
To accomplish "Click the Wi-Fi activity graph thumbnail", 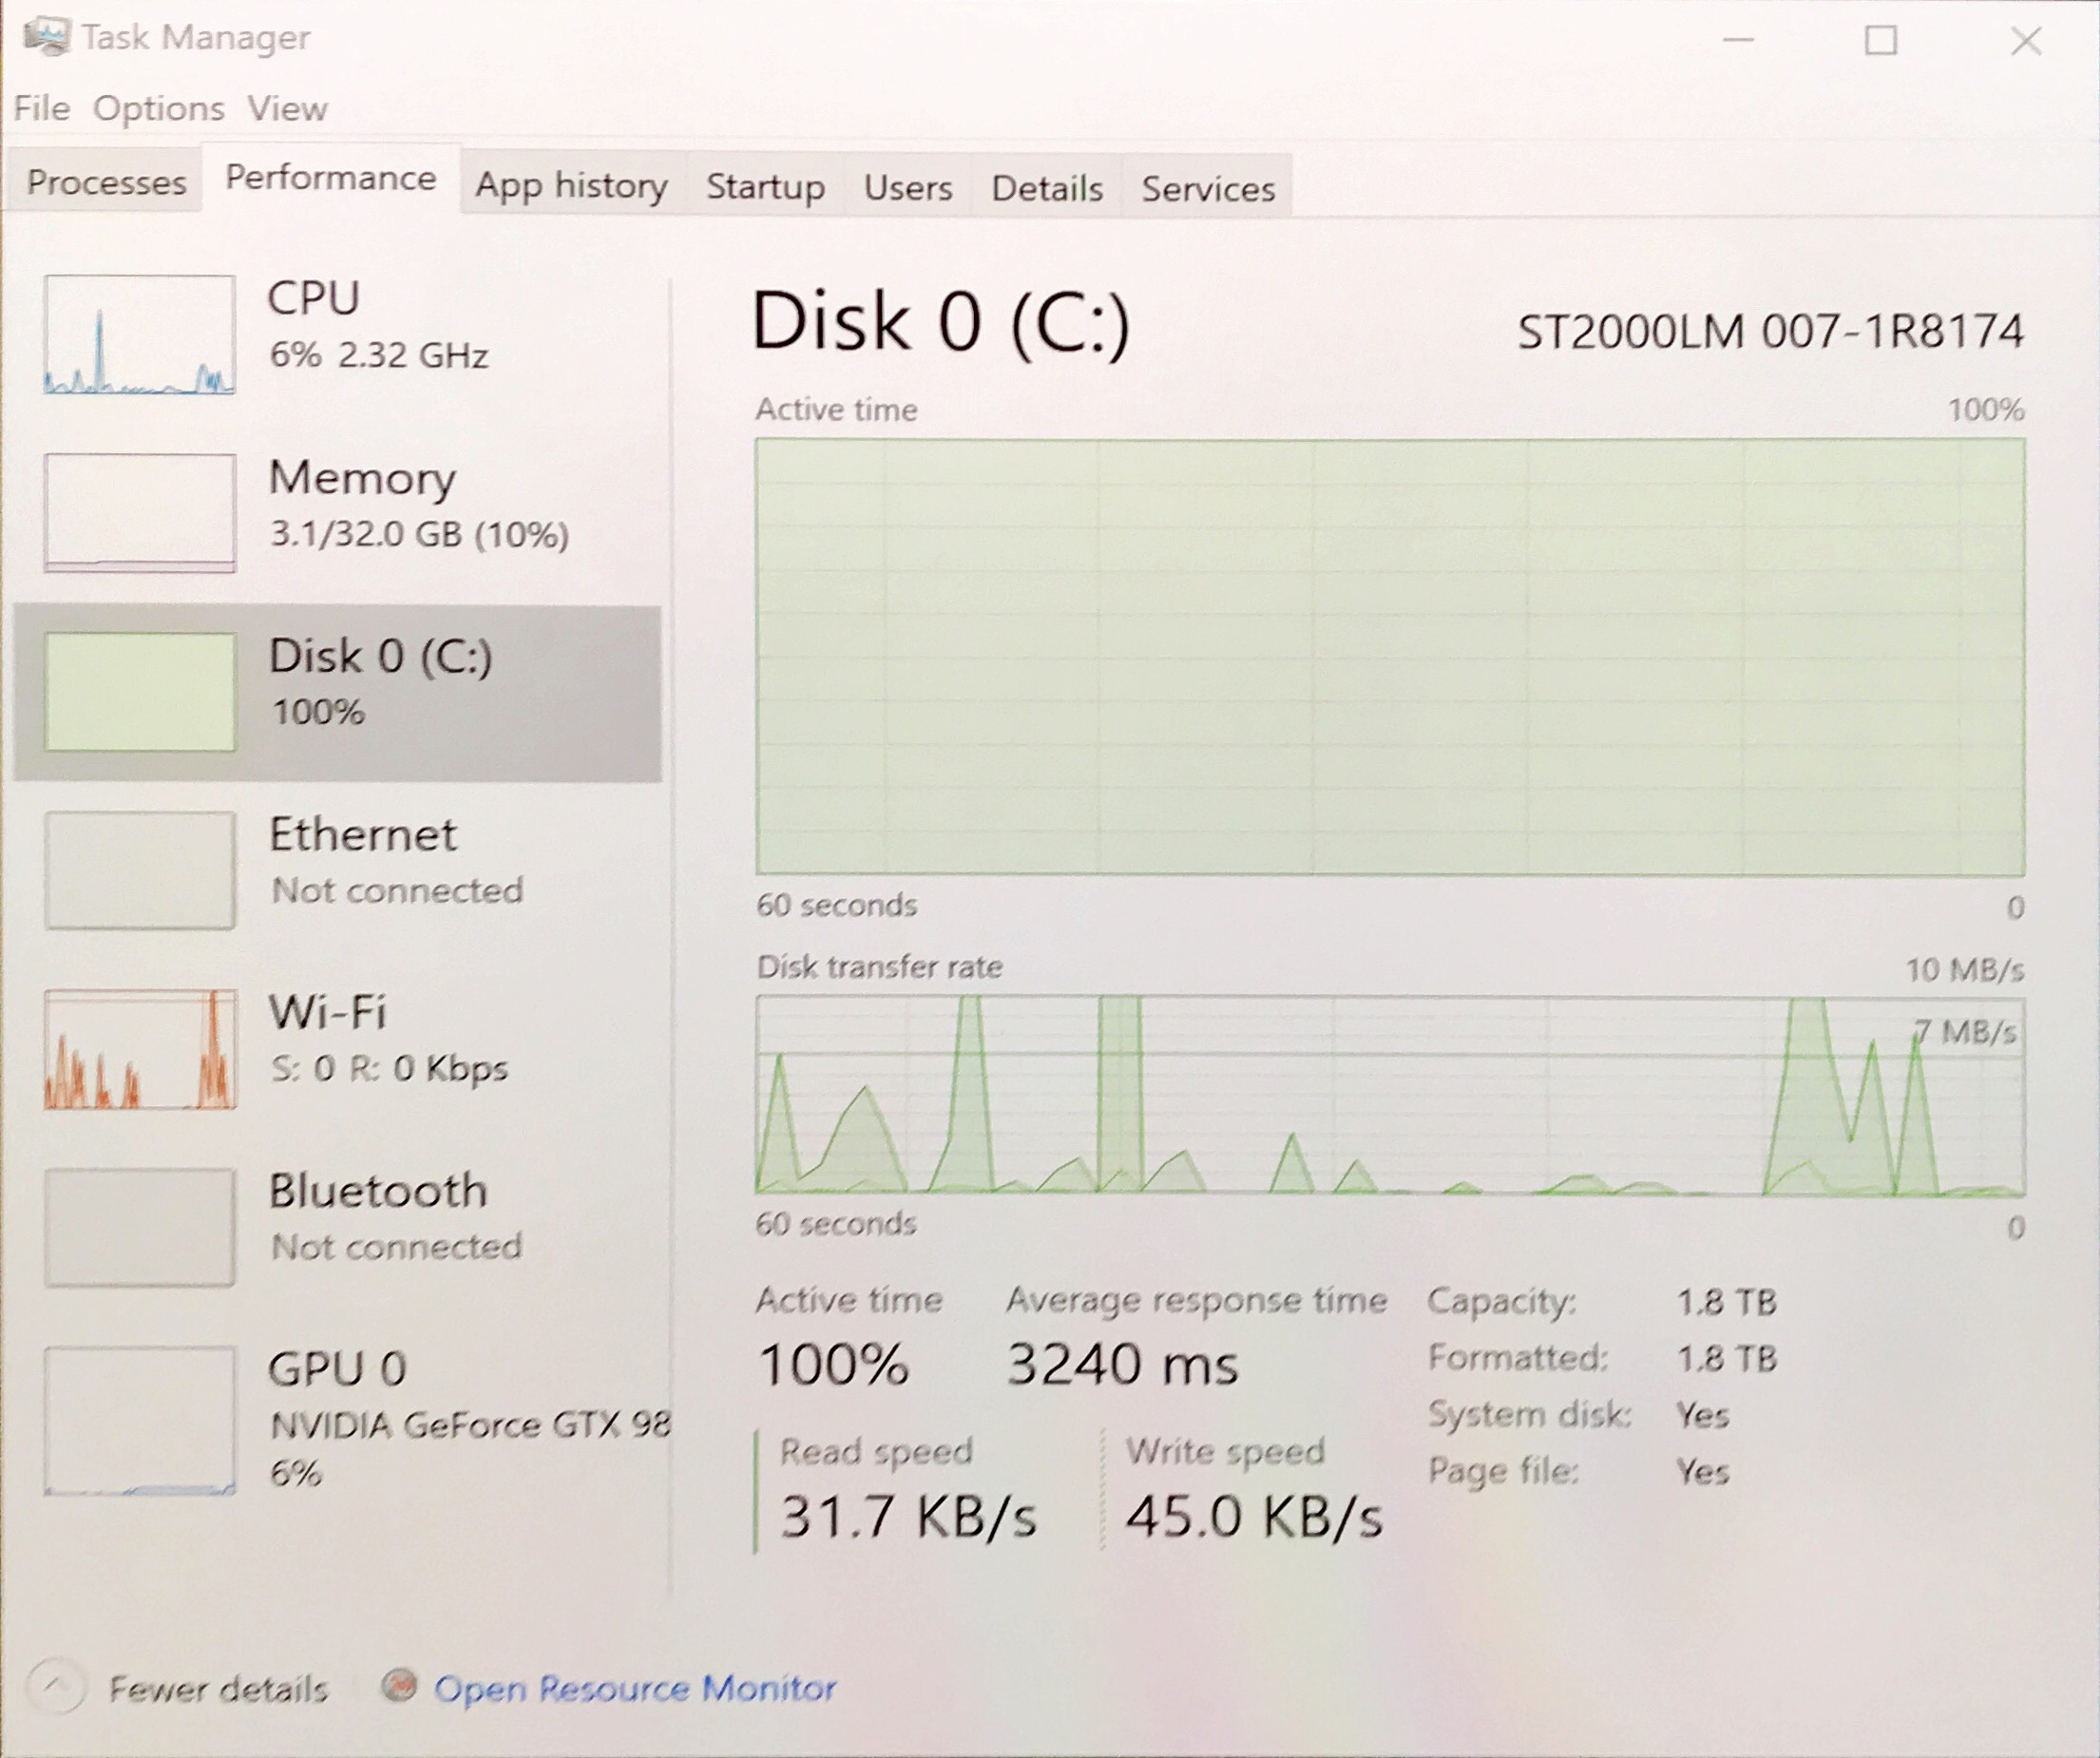I will coord(140,1049).
